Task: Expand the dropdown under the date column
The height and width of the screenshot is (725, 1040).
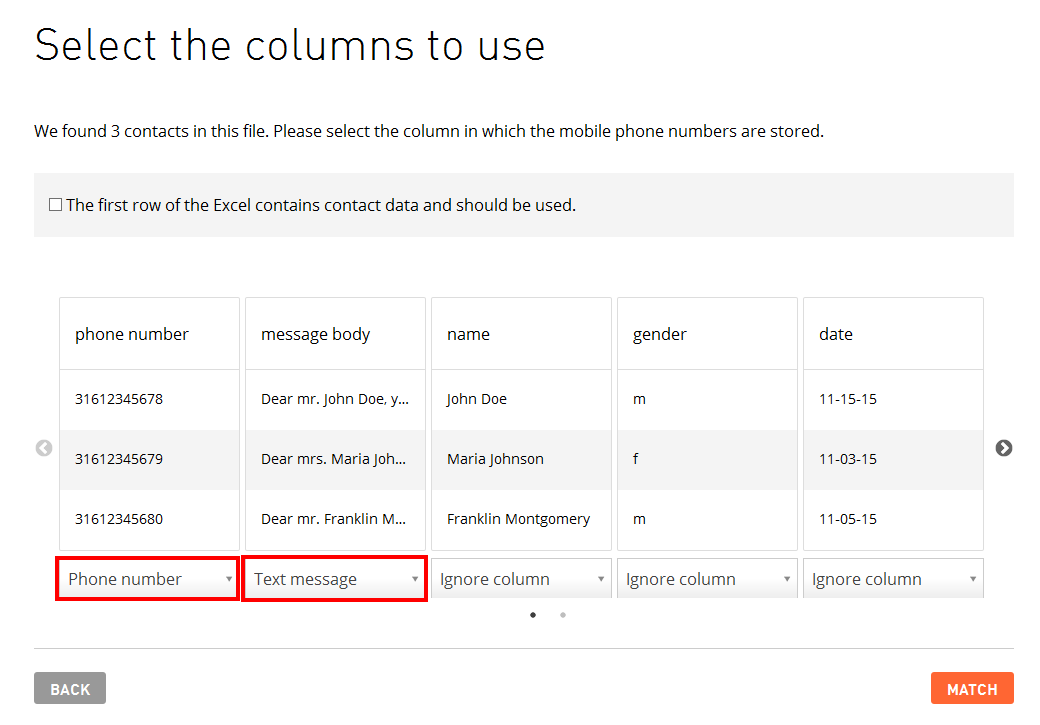Action: click(x=892, y=579)
